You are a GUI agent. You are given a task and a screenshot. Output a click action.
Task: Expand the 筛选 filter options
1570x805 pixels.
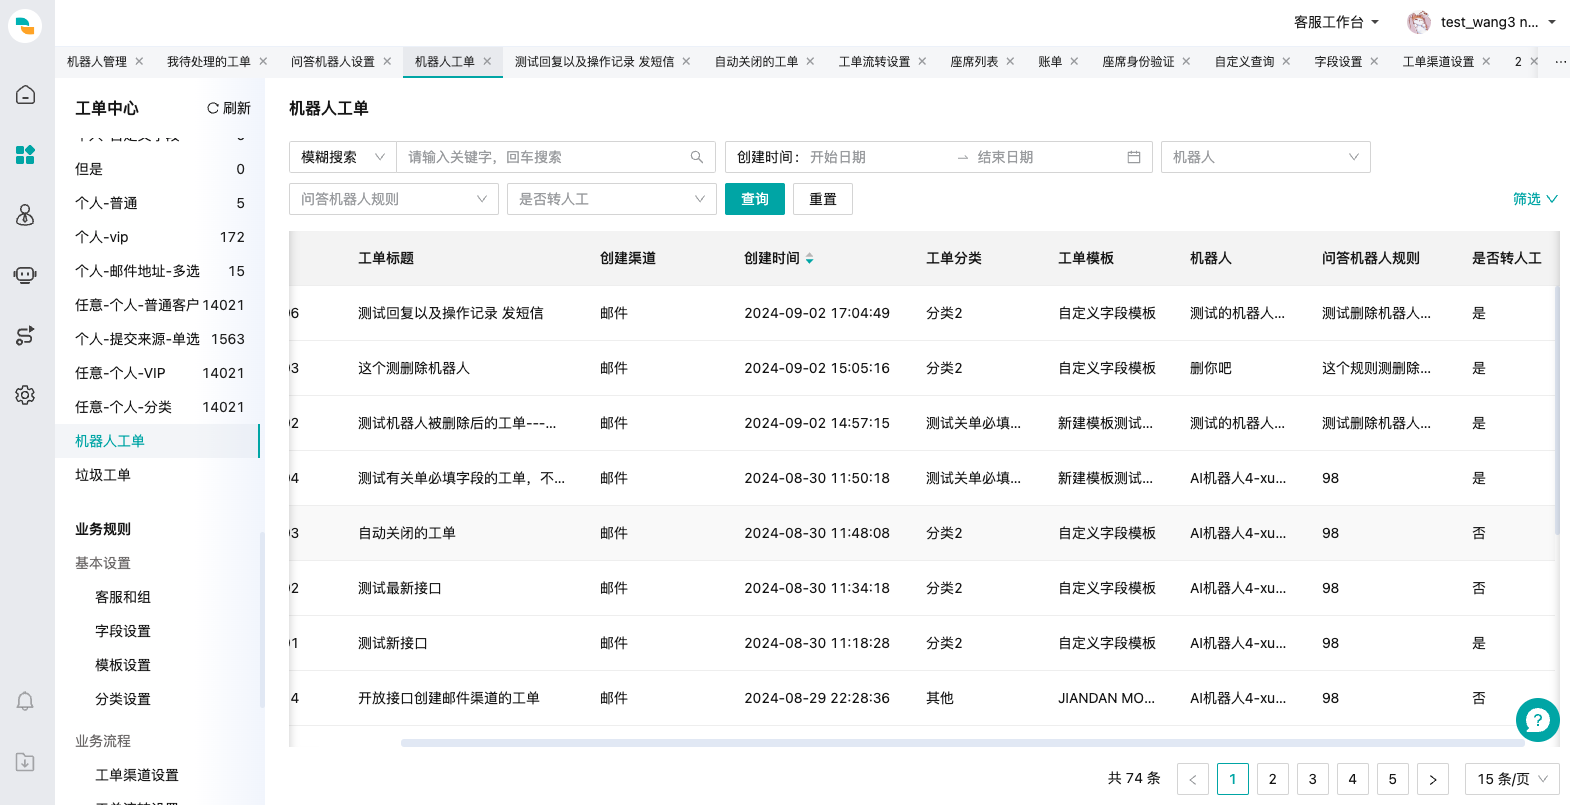tap(1535, 199)
